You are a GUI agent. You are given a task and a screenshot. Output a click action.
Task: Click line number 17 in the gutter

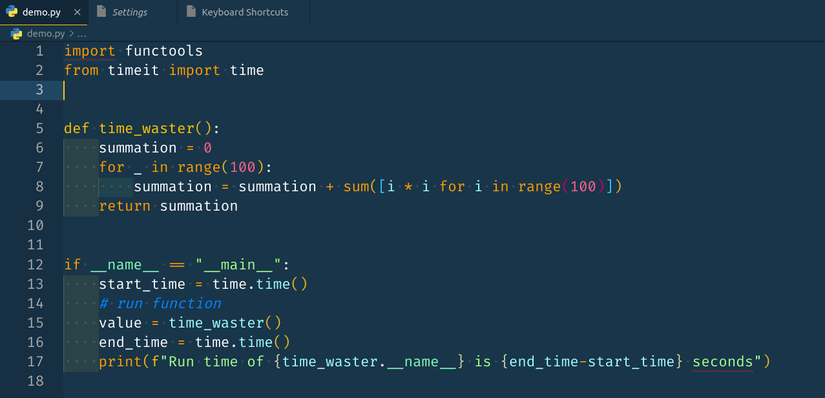[35, 362]
